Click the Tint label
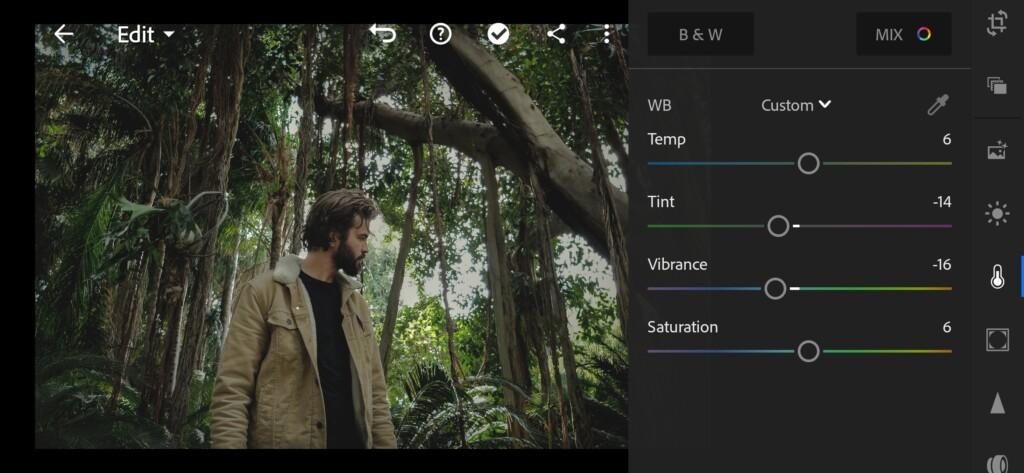Screen dimensions: 1024x473 coord(661,202)
